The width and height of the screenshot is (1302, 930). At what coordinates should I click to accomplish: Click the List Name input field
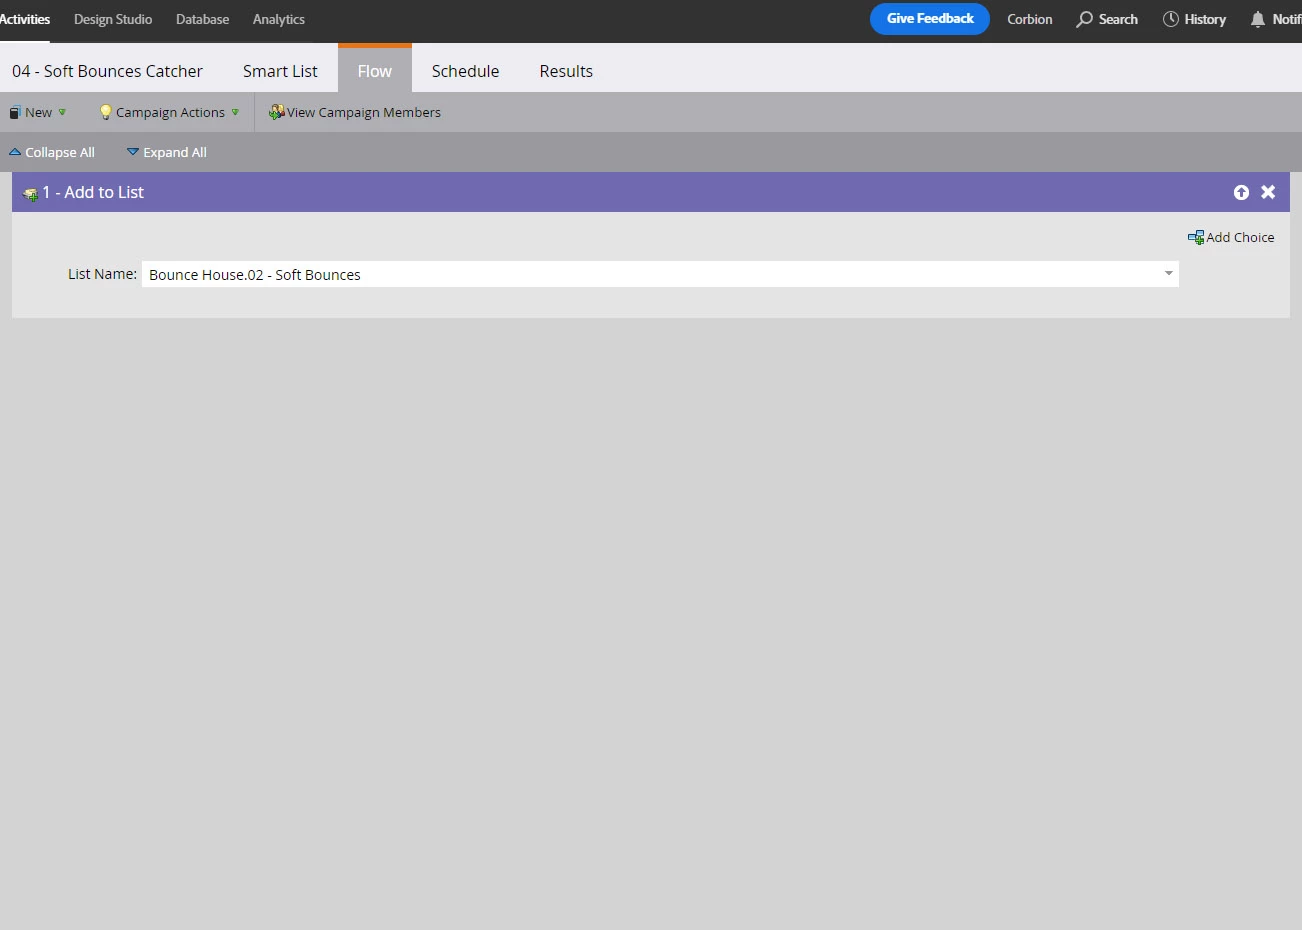660,274
